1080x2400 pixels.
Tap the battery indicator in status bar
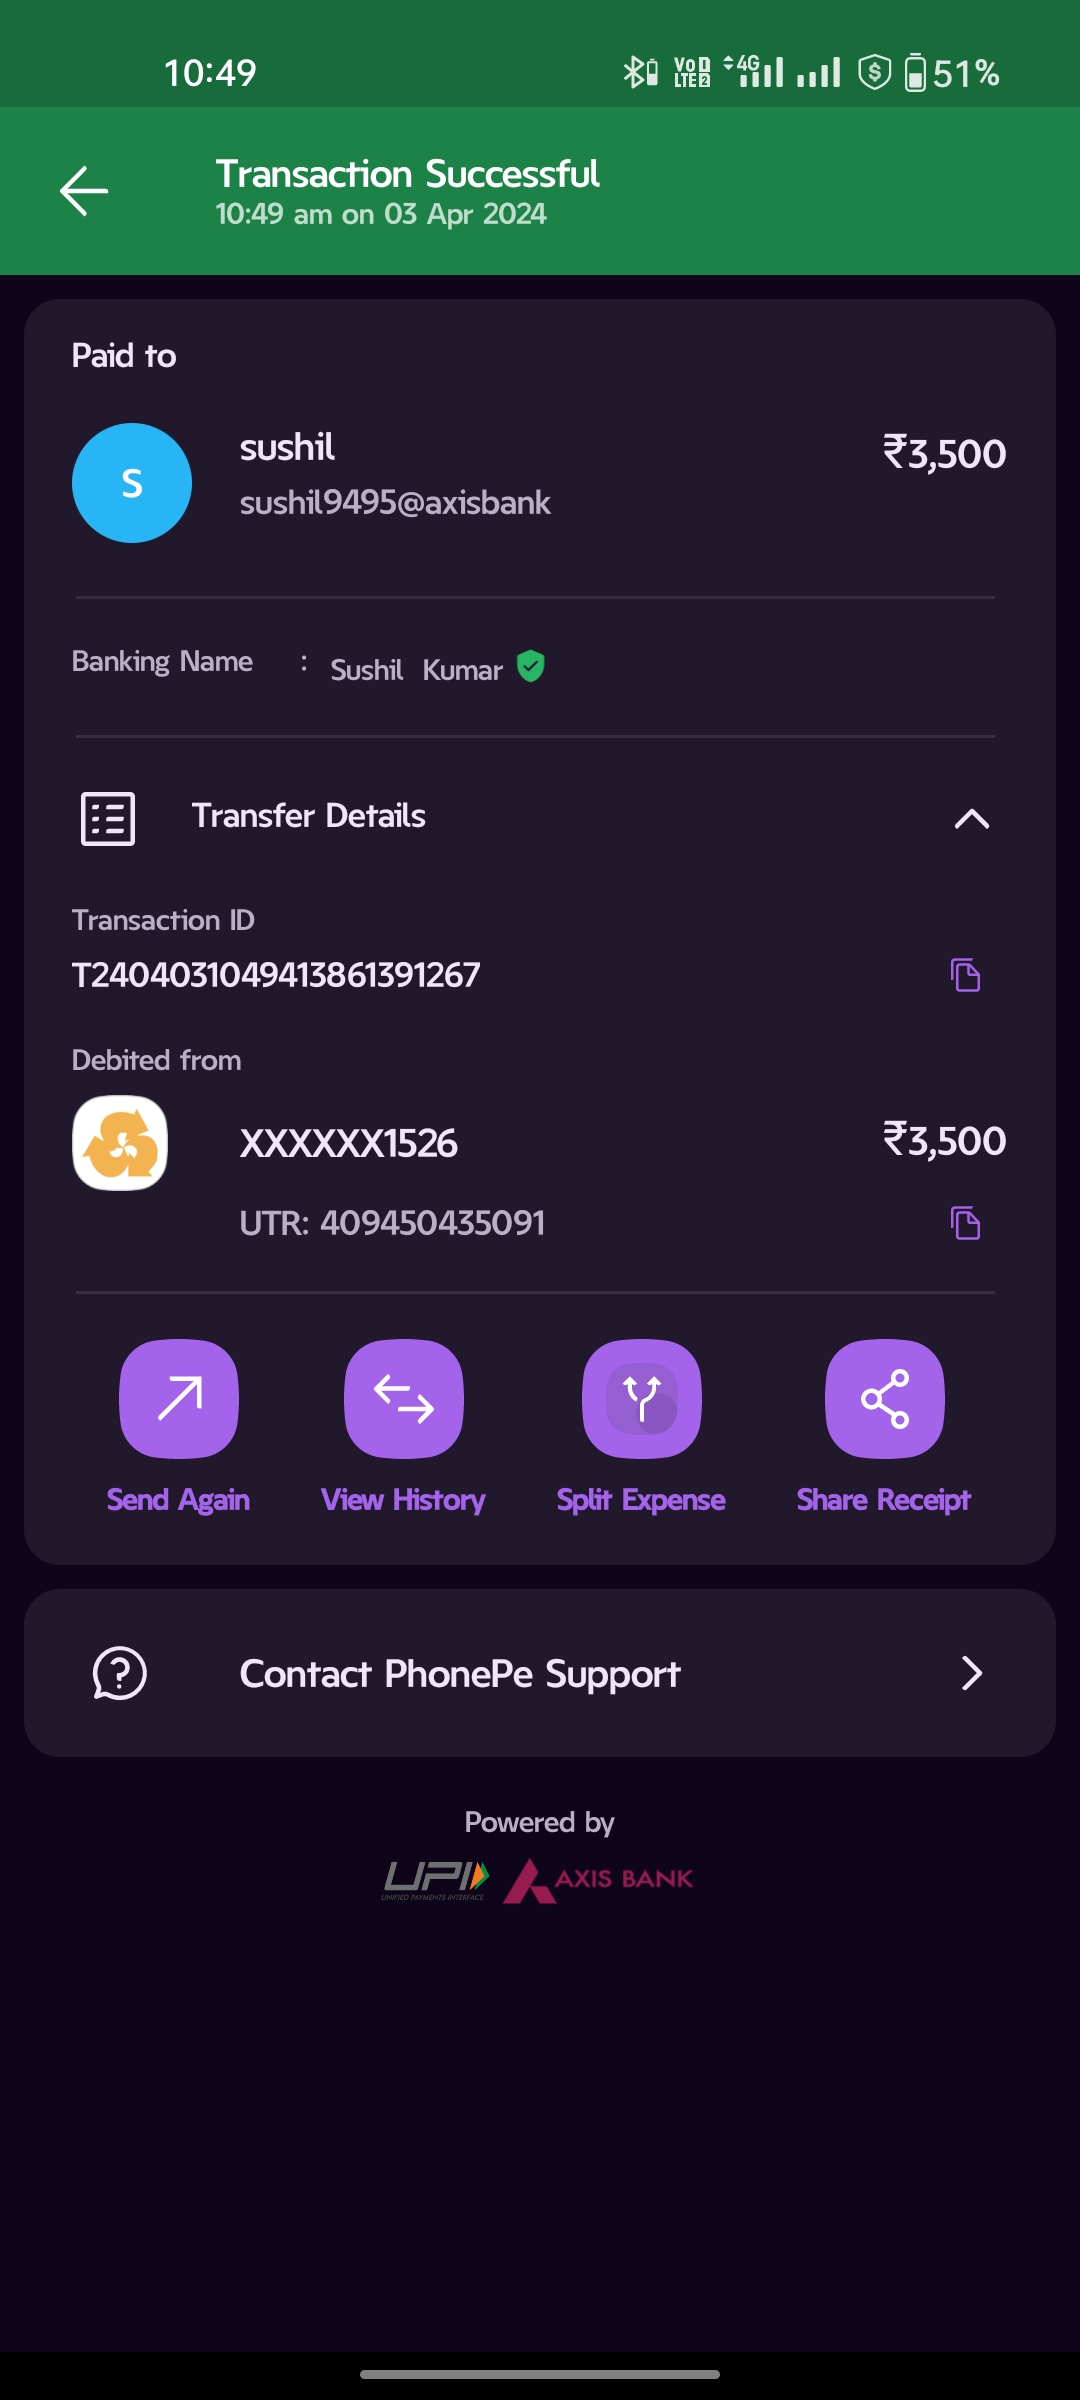[x=915, y=73]
